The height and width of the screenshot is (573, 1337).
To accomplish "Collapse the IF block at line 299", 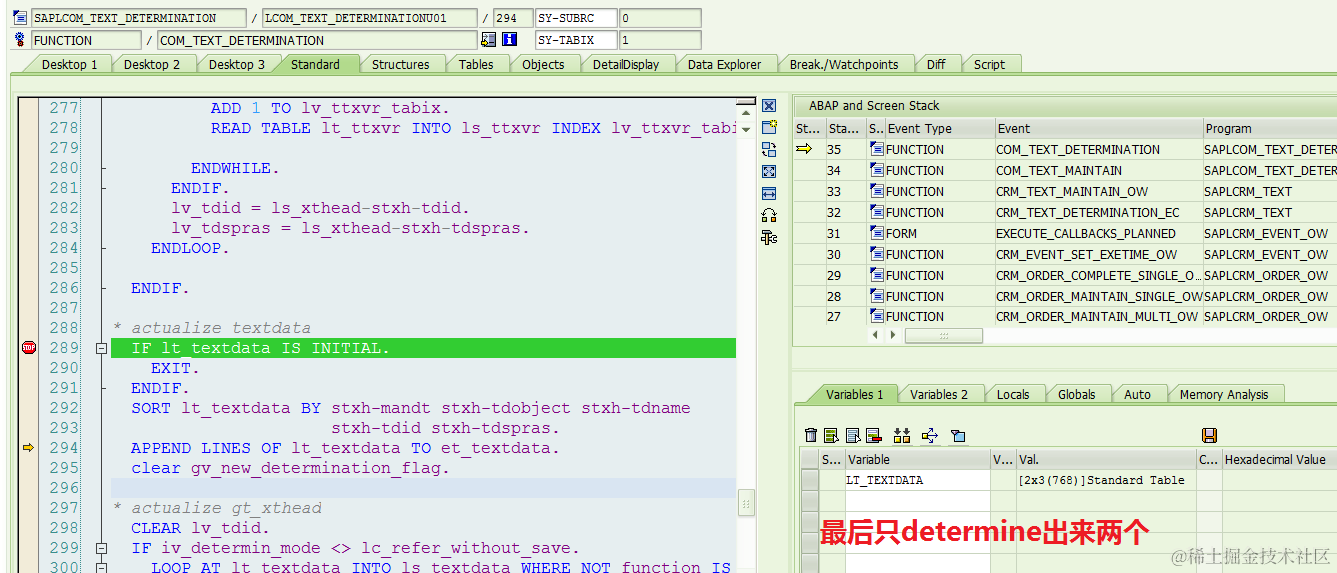I will click(101, 548).
